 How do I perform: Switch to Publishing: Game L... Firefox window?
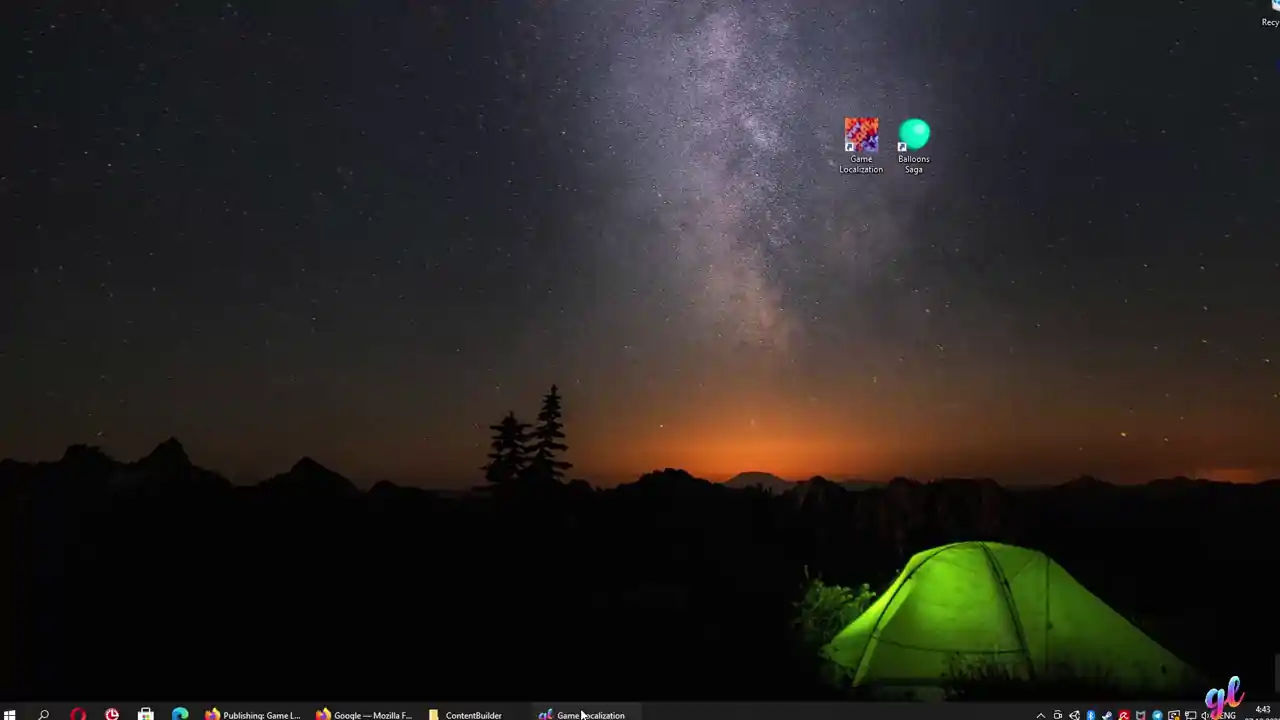tap(252, 714)
